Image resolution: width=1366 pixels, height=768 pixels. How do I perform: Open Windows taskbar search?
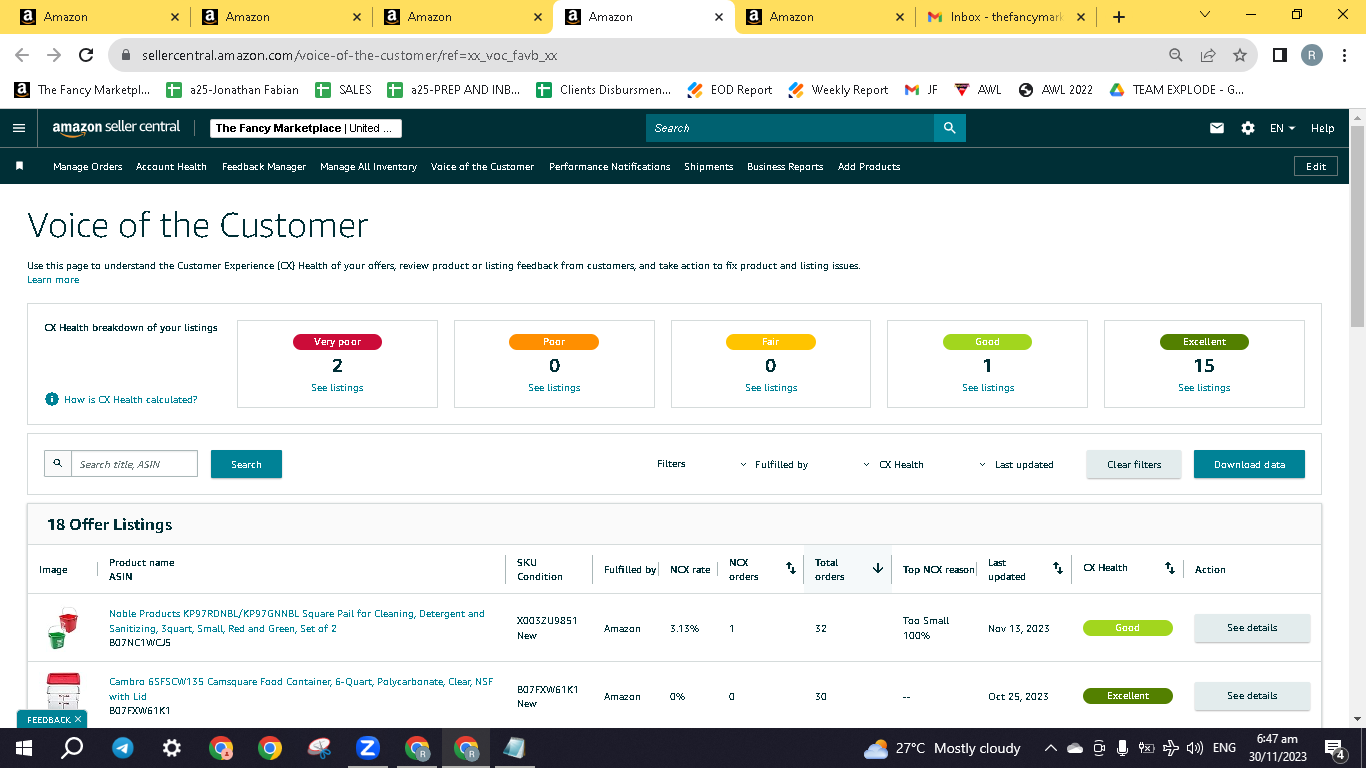[73, 748]
